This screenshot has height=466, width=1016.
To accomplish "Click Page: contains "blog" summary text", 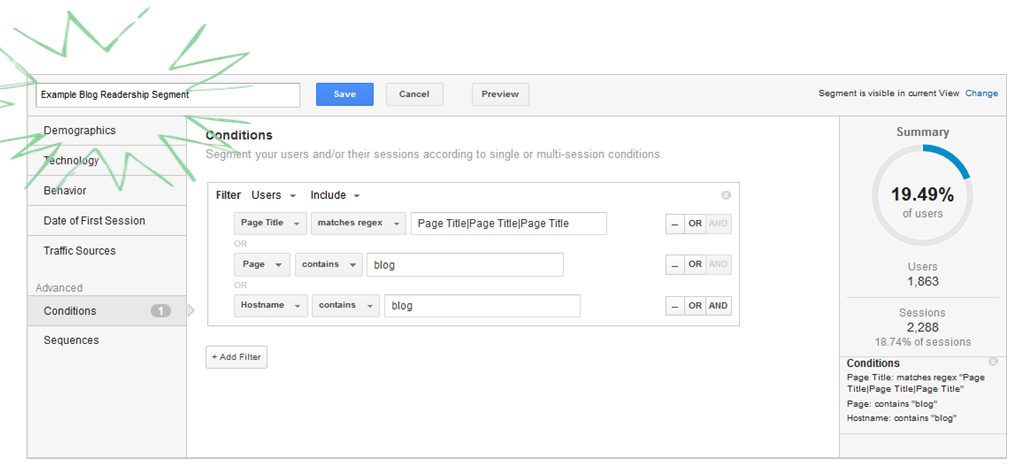I will pyautogui.click(x=891, y=404).
